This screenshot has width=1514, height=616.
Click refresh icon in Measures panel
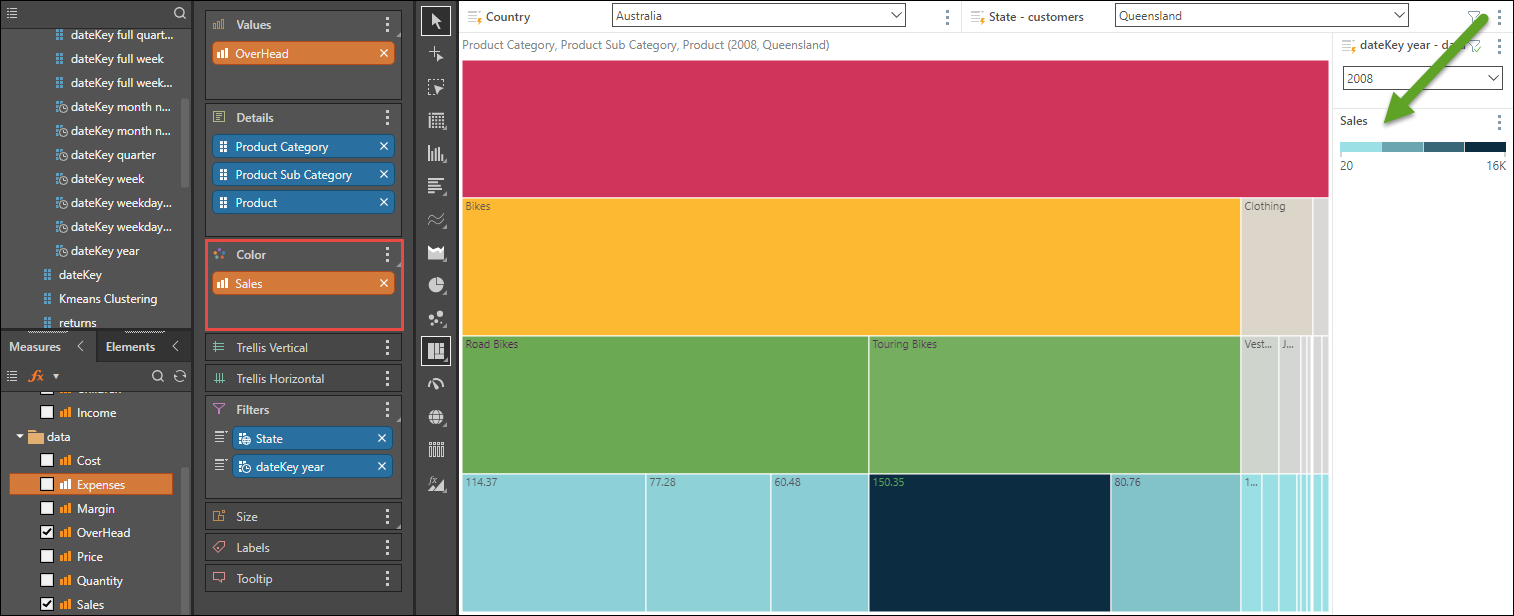(180, 376)
